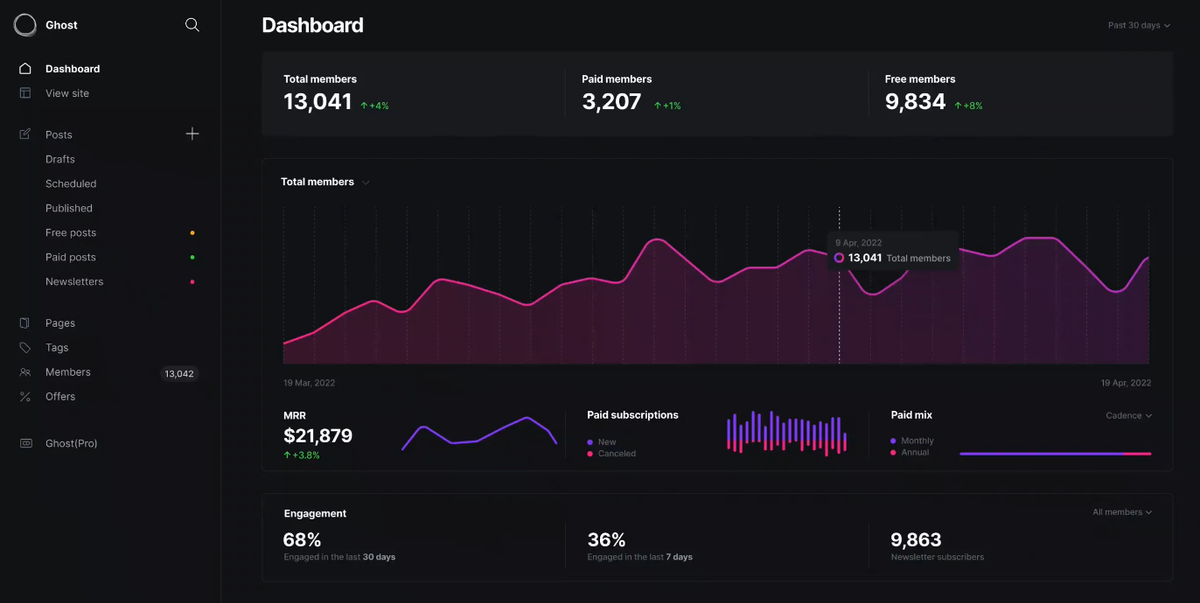
Task: Open search with the magnifier icon
Action: coord(192,25)
